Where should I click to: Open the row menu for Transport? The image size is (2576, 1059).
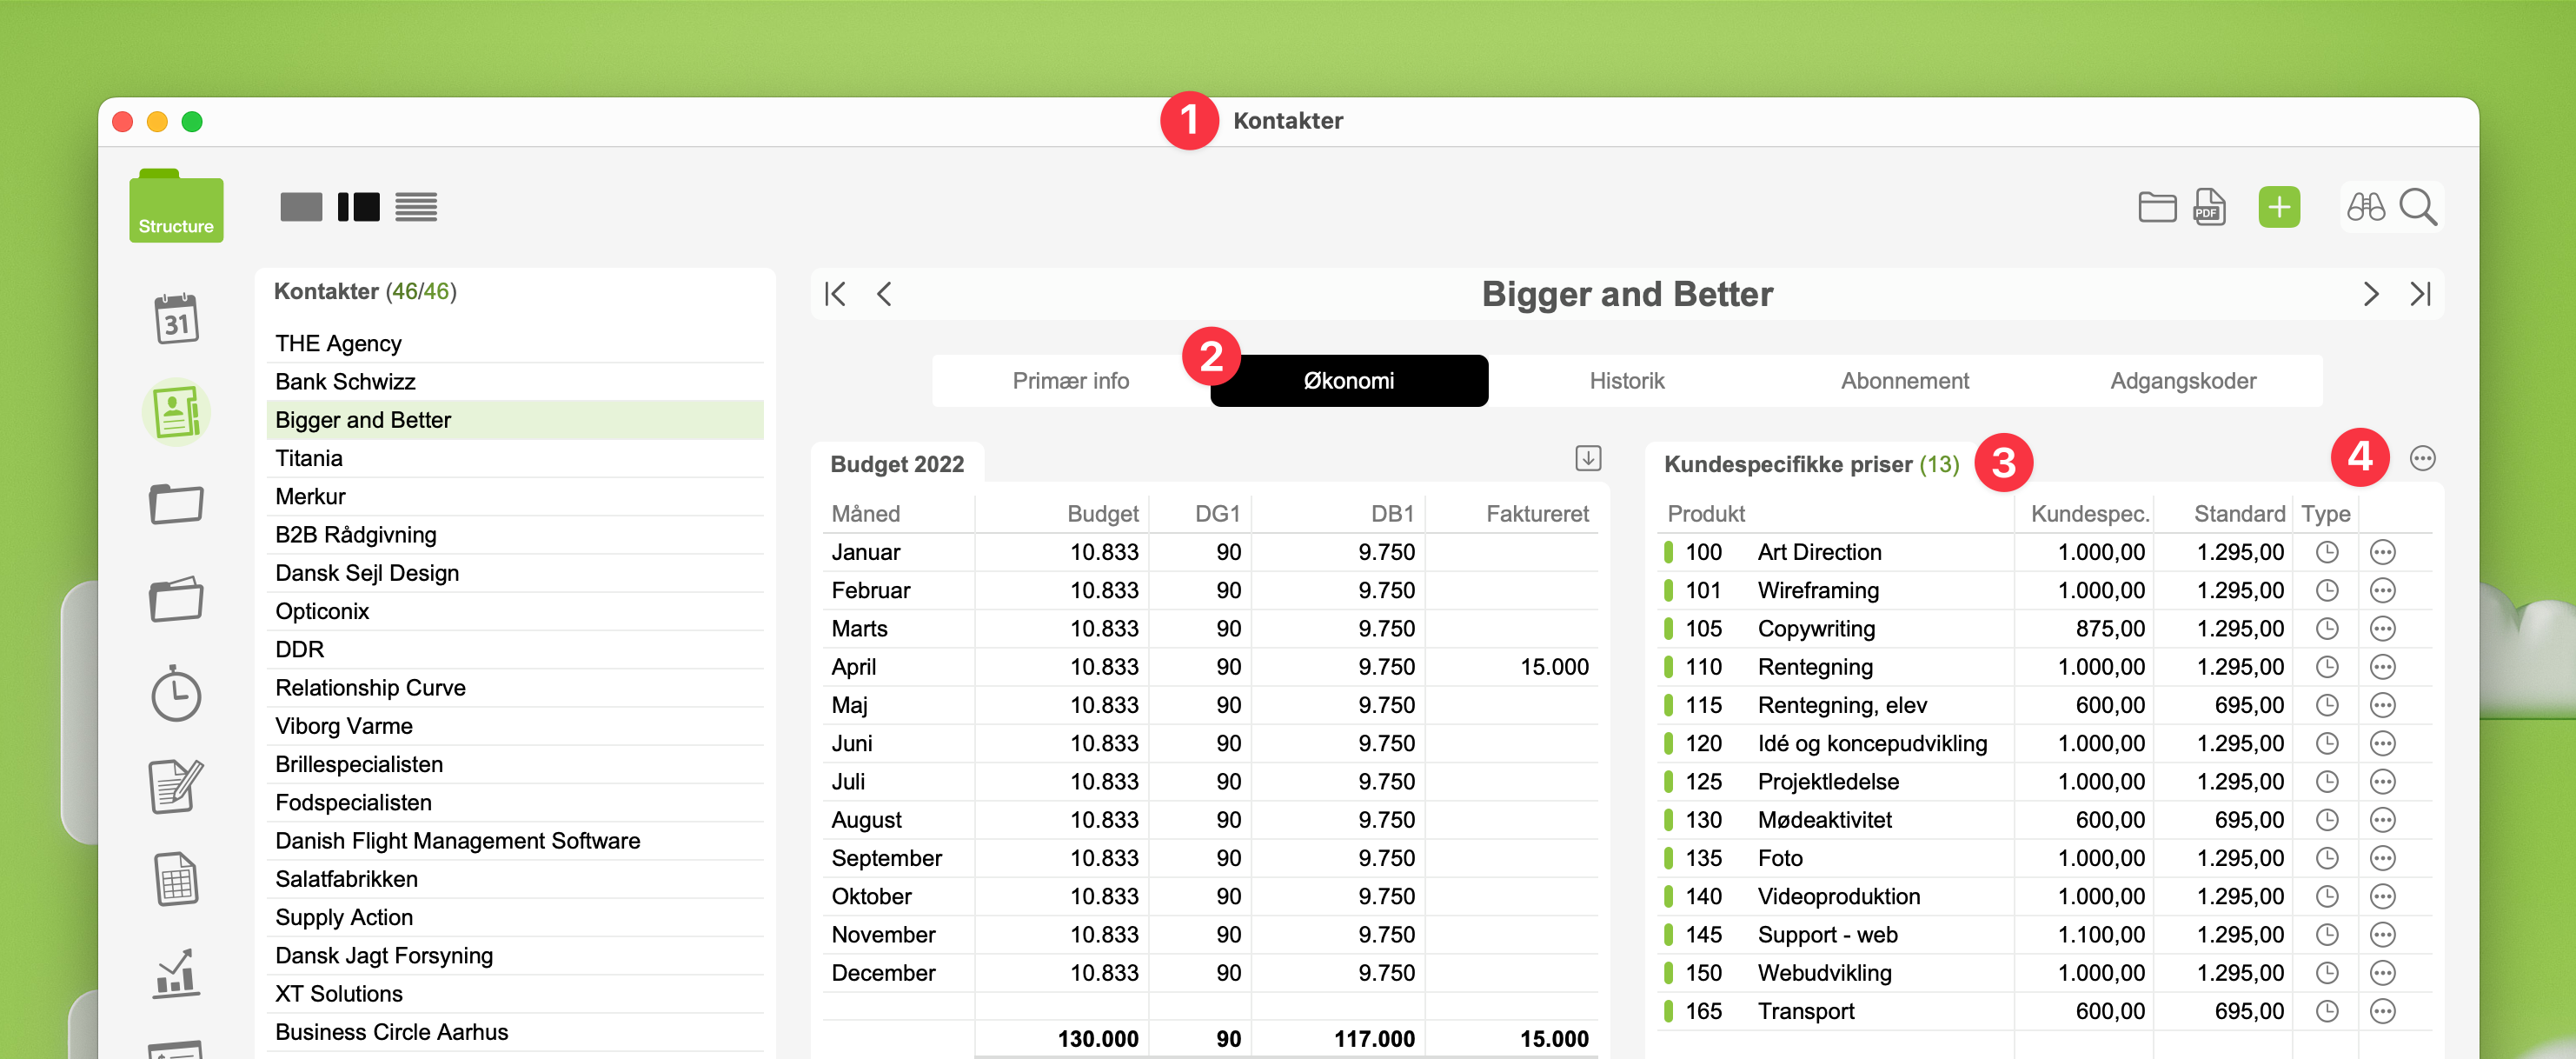[2382, 1011]
